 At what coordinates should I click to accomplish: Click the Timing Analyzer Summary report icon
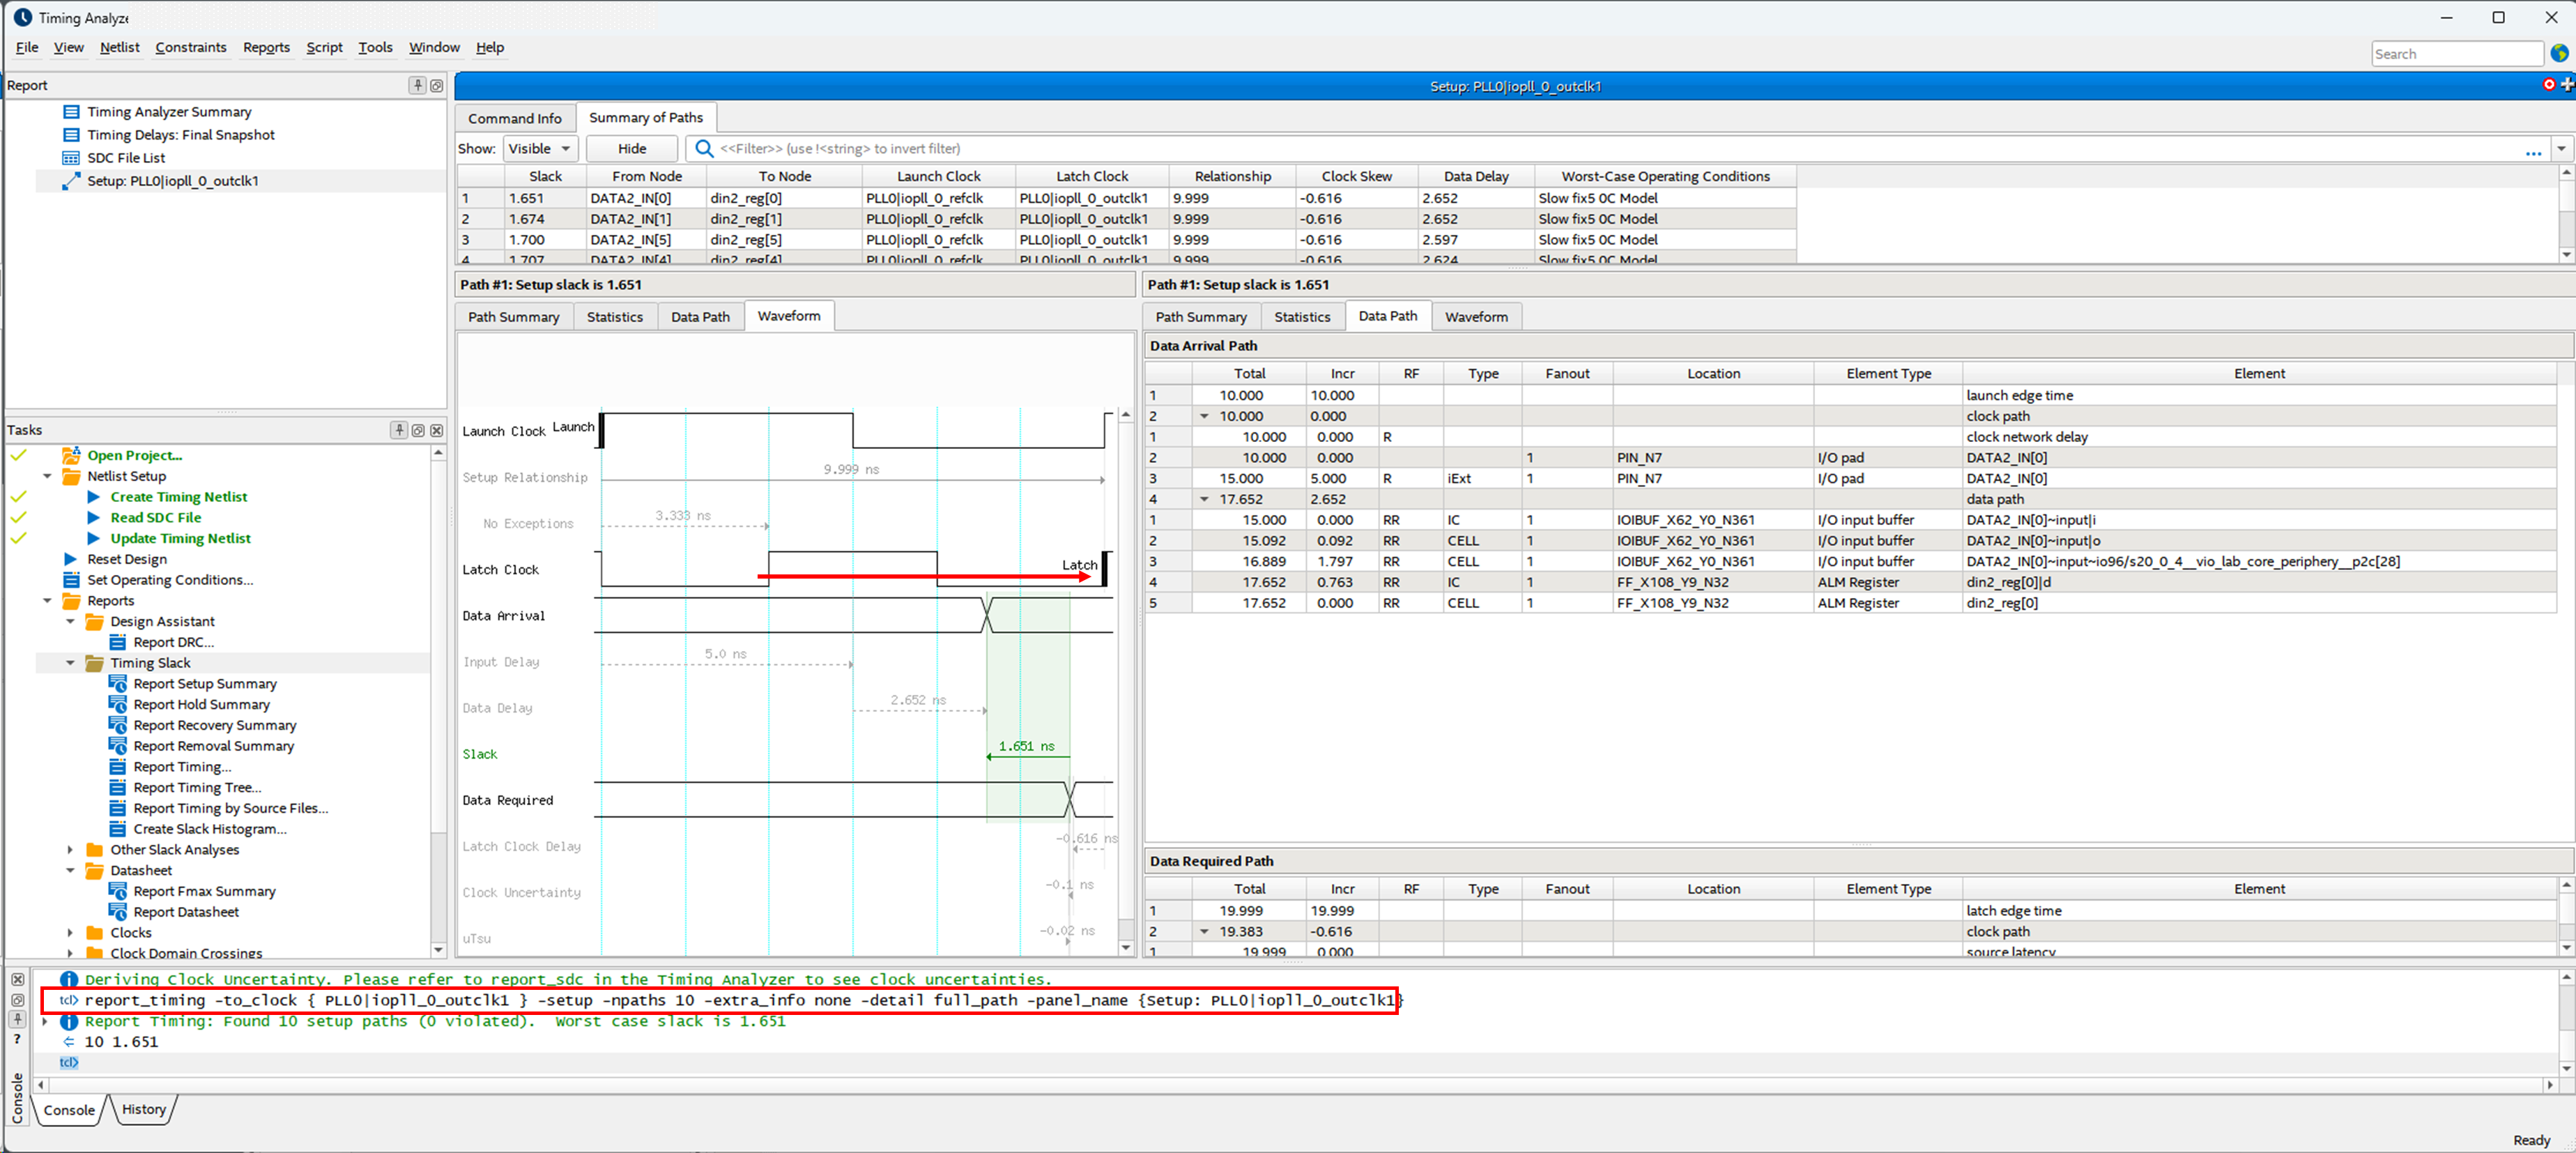pyautogui.click(x=71, y=112)
